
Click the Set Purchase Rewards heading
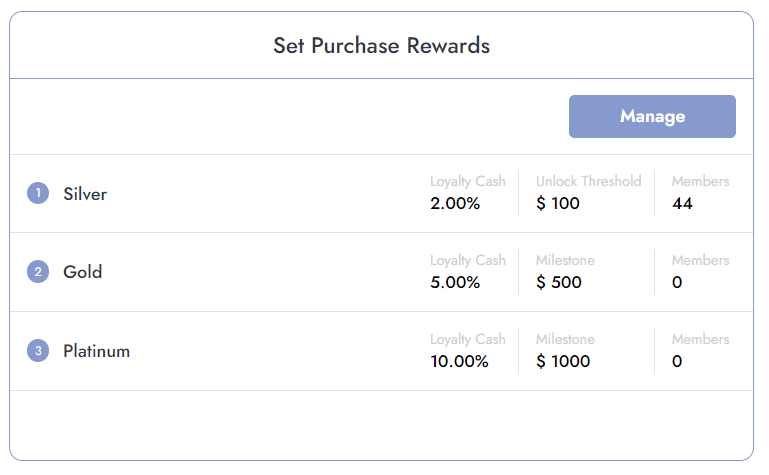pyautogui.click(x=381, y=46)
